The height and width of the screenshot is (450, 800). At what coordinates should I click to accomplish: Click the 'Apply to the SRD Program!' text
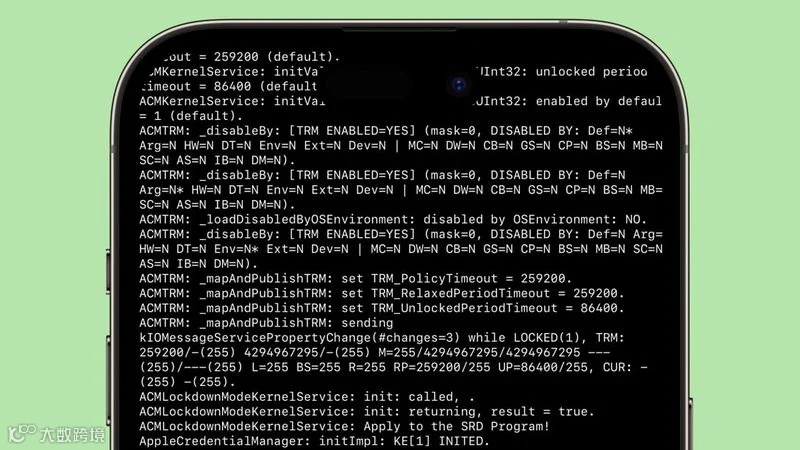point(456,426)
